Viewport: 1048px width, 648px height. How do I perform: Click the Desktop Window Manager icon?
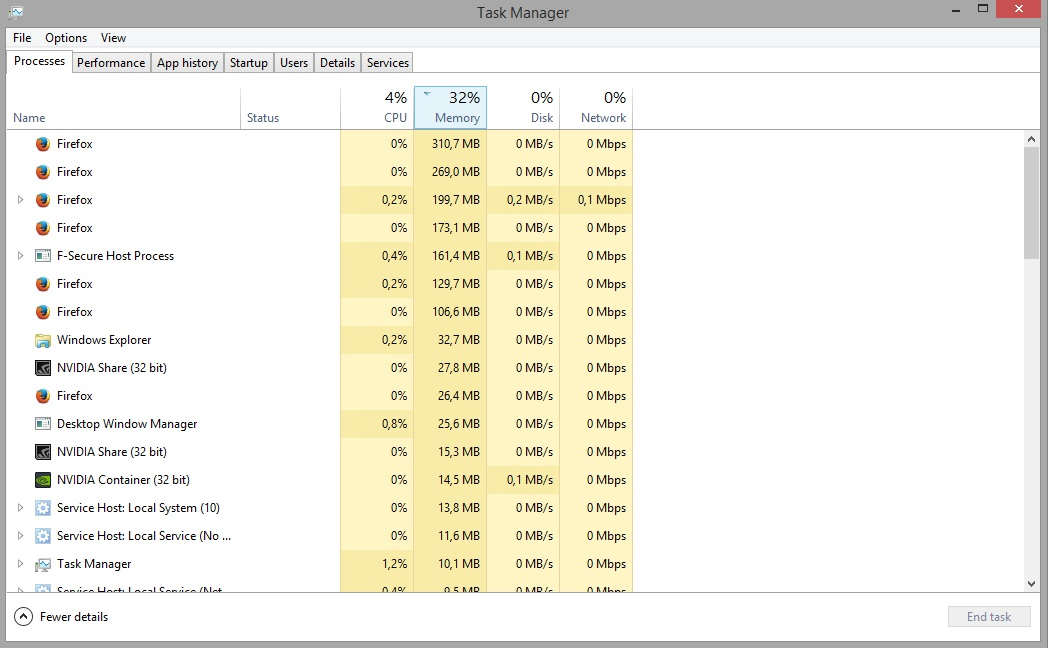coord(43,424)
